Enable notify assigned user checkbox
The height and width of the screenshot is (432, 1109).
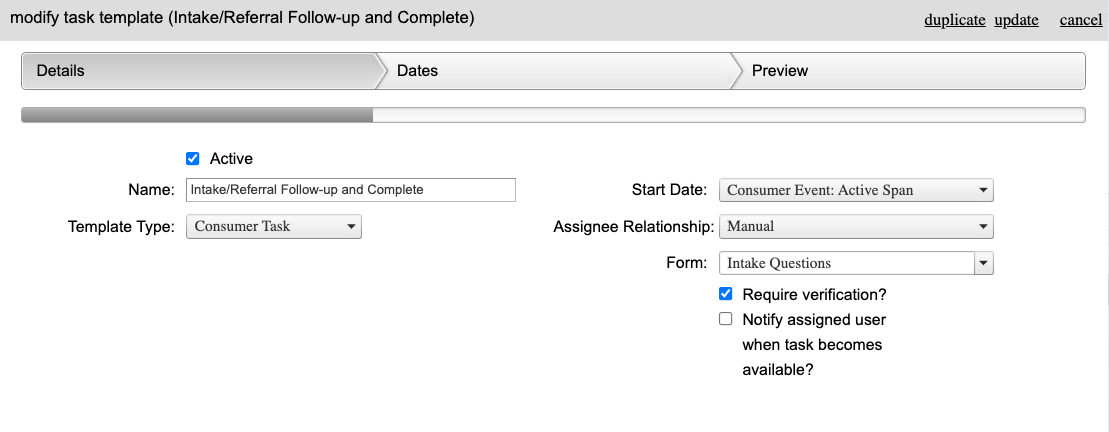(x=726, y=320)
